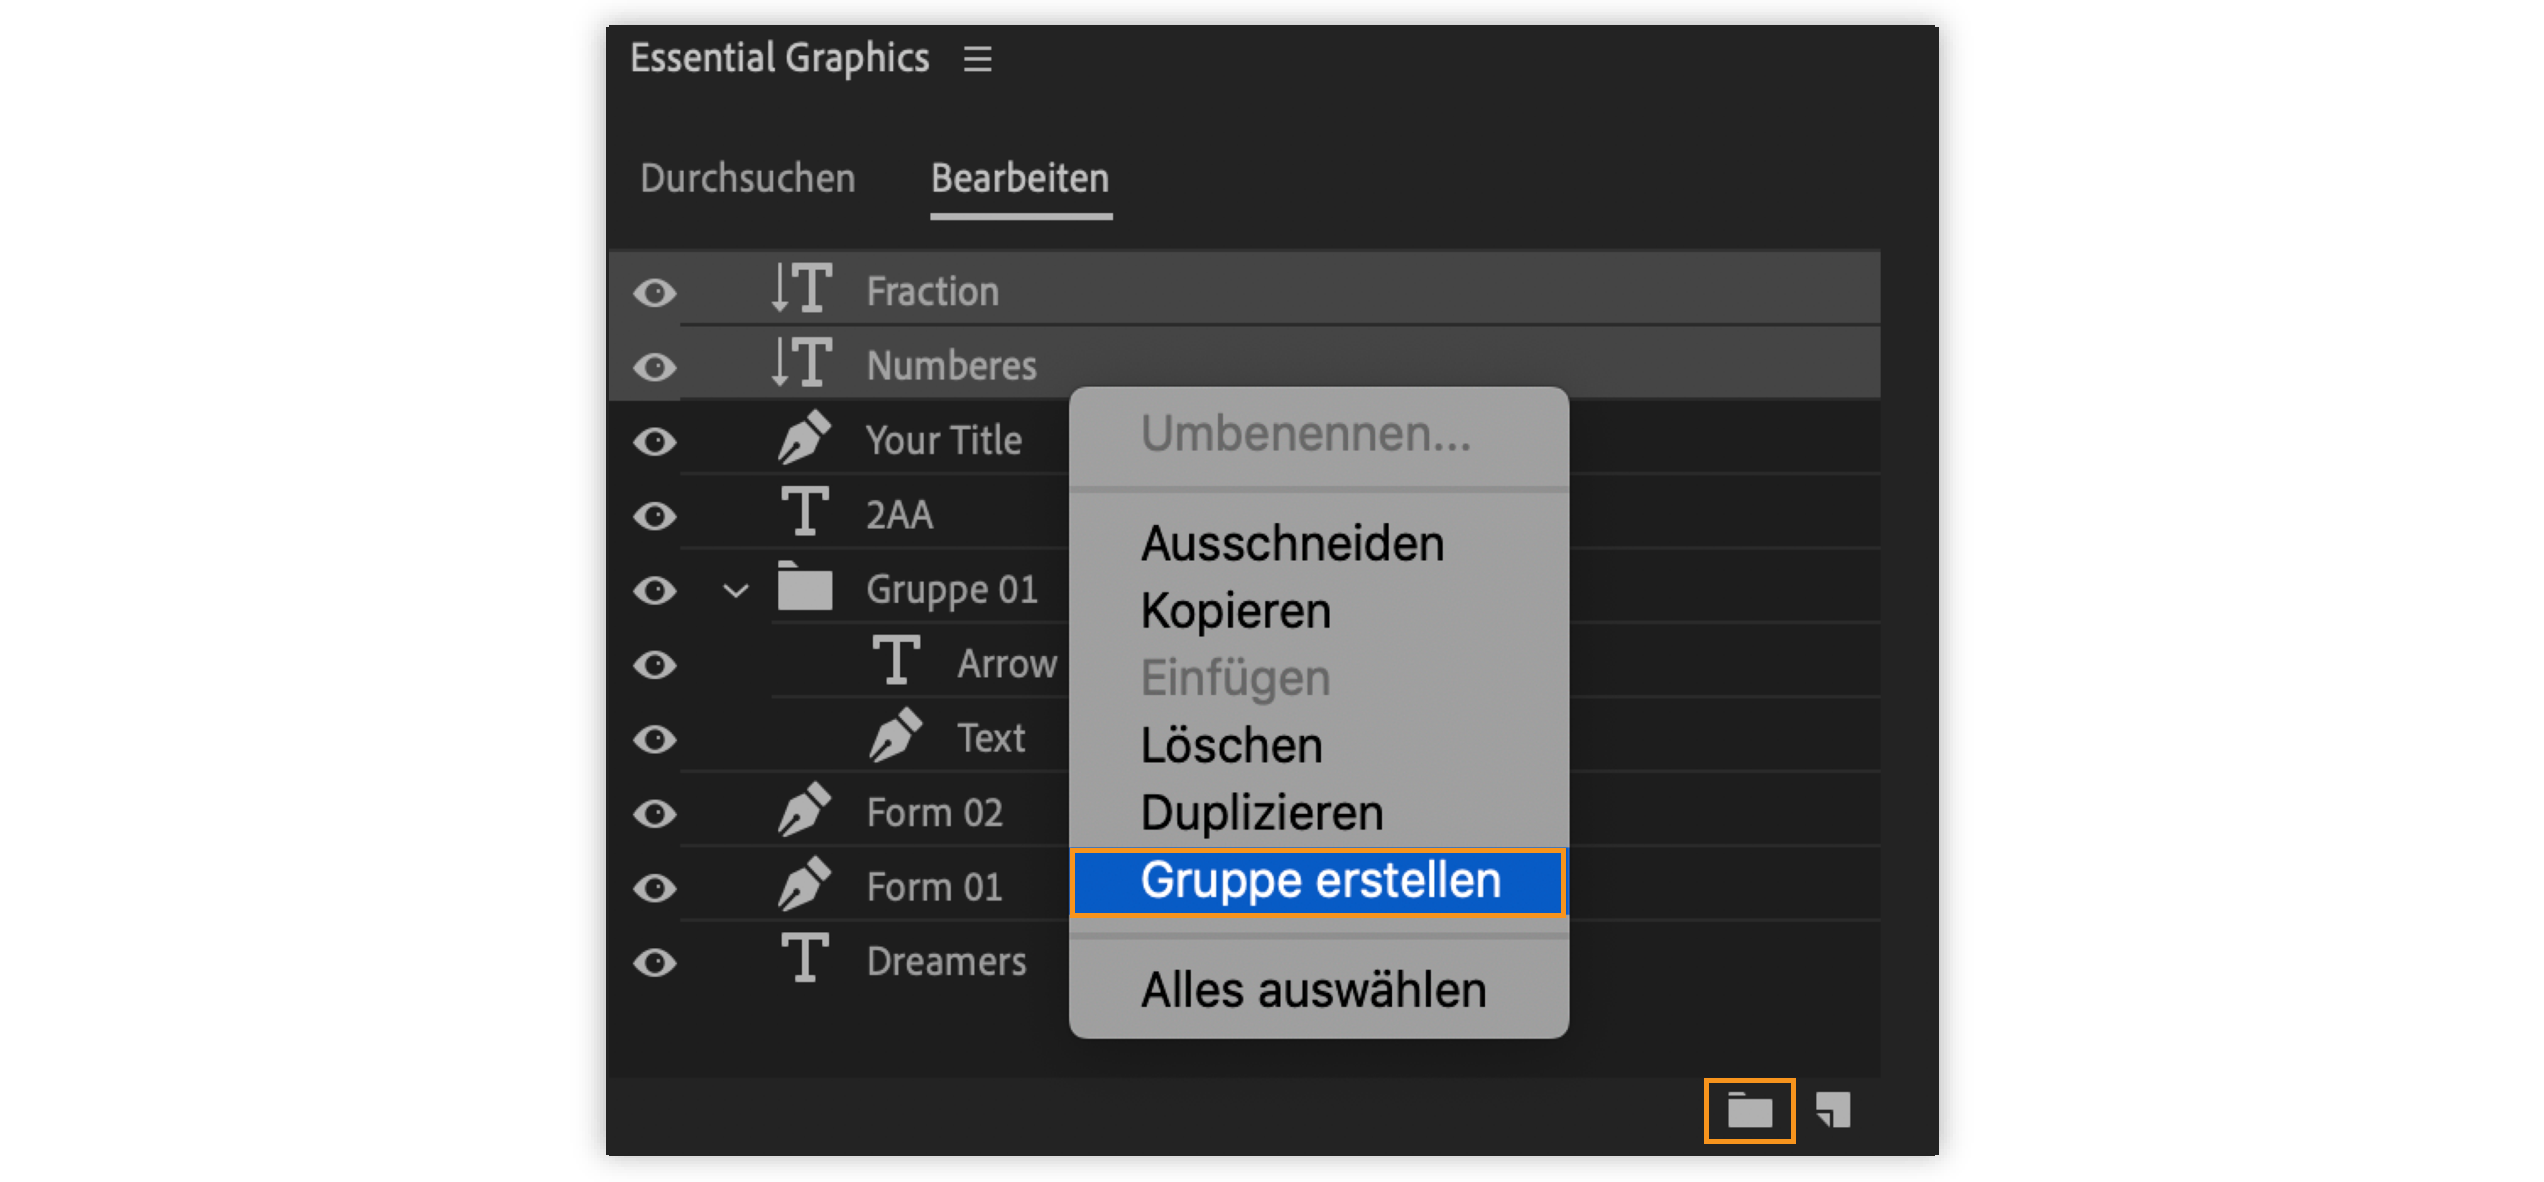Select Alles auswählen option
2544x1182 pixels.
(x=1314, y=989)
